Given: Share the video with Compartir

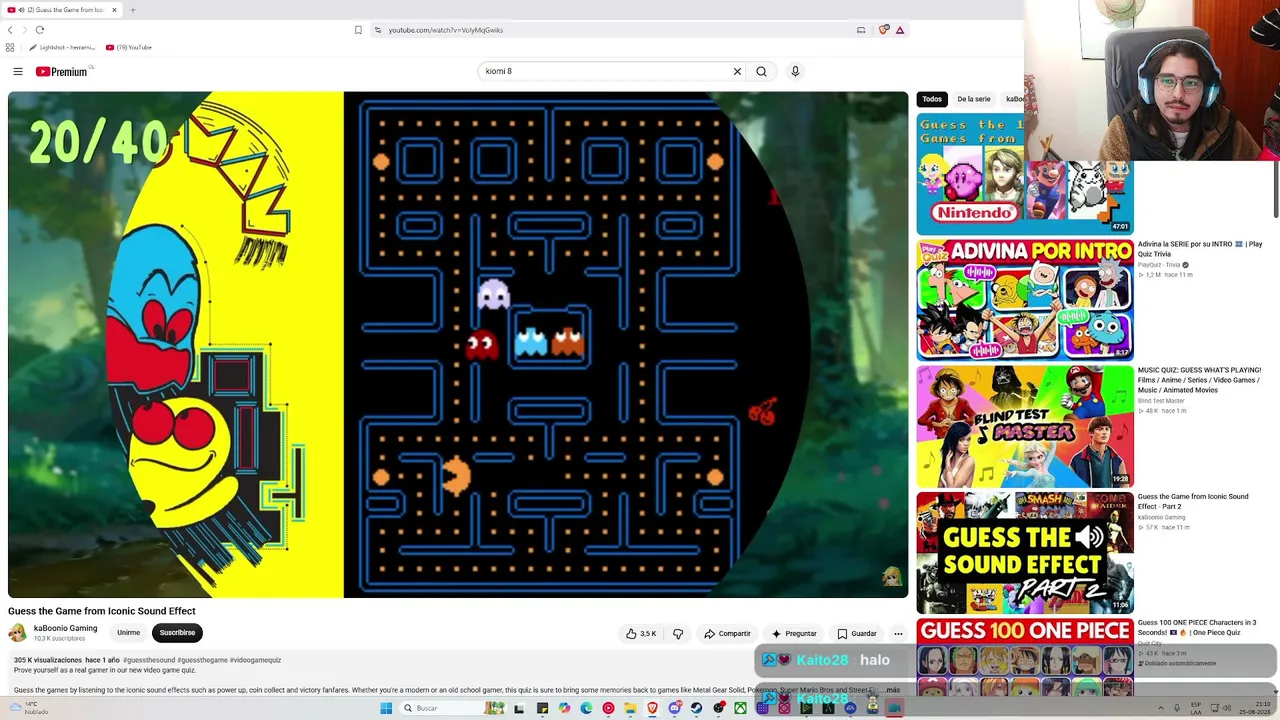Looking at the screenshot, I should tap(727, 633).
